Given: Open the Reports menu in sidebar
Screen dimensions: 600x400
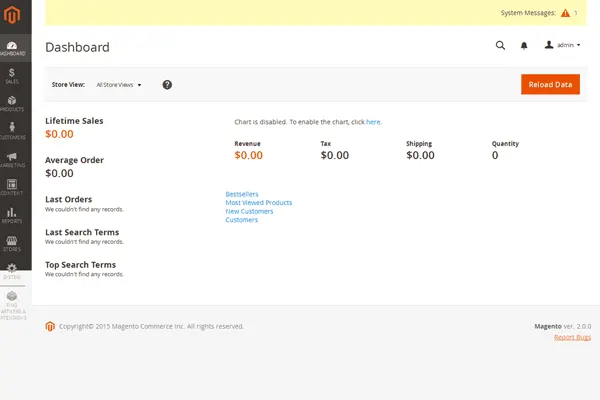Looking at the screenshot, I should click(12, 215).
